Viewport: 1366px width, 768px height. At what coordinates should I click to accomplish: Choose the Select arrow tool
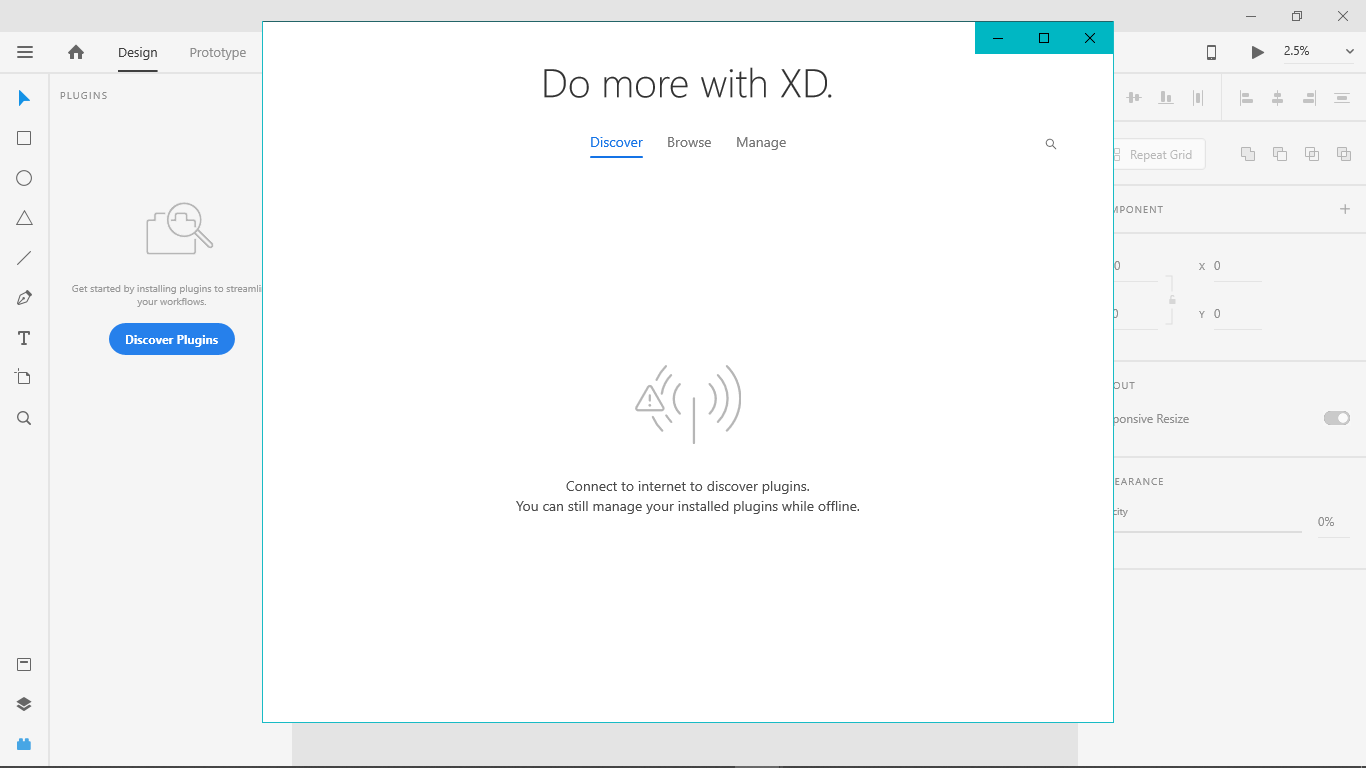pyautogui.click(x=24, y=98)
